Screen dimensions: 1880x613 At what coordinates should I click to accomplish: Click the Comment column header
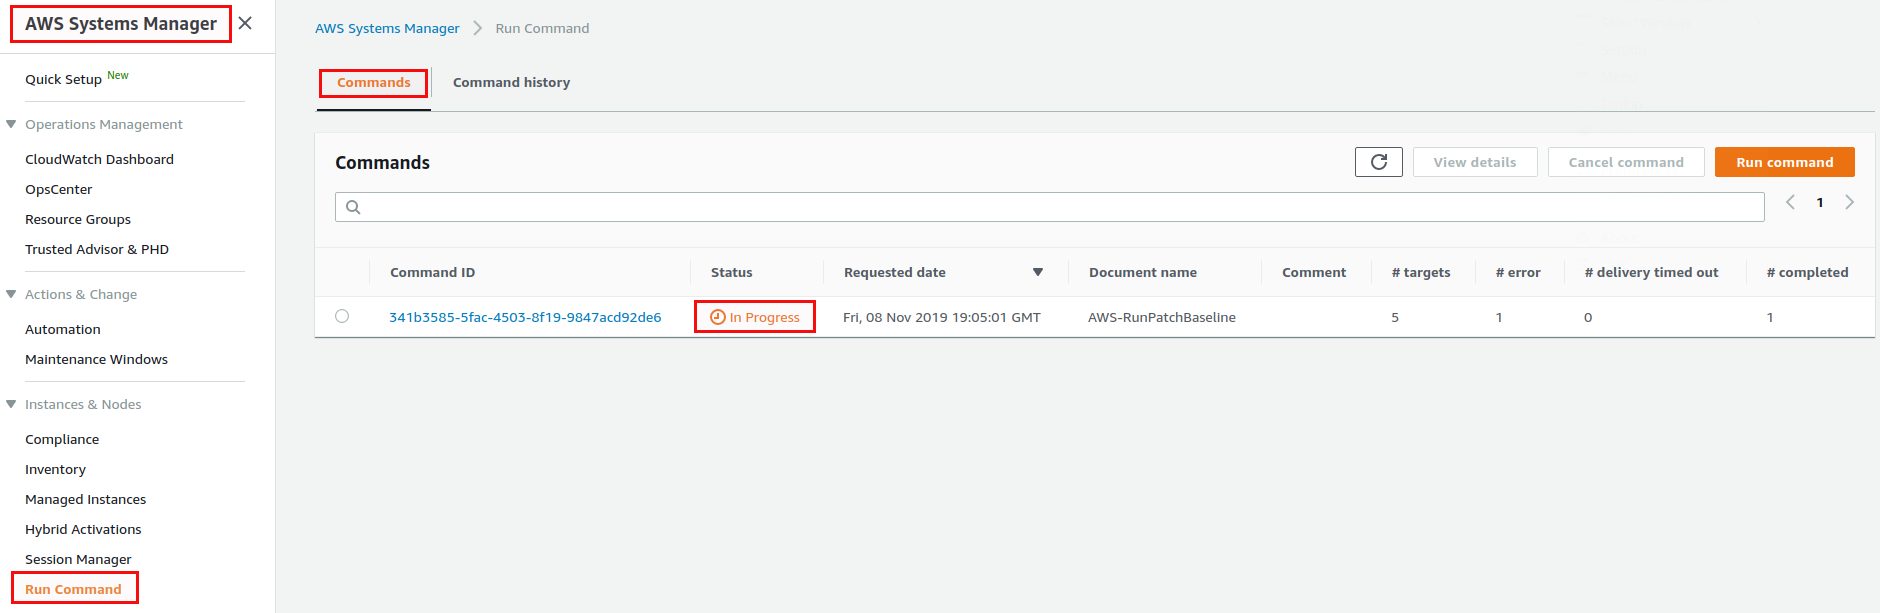[1314, 272]
